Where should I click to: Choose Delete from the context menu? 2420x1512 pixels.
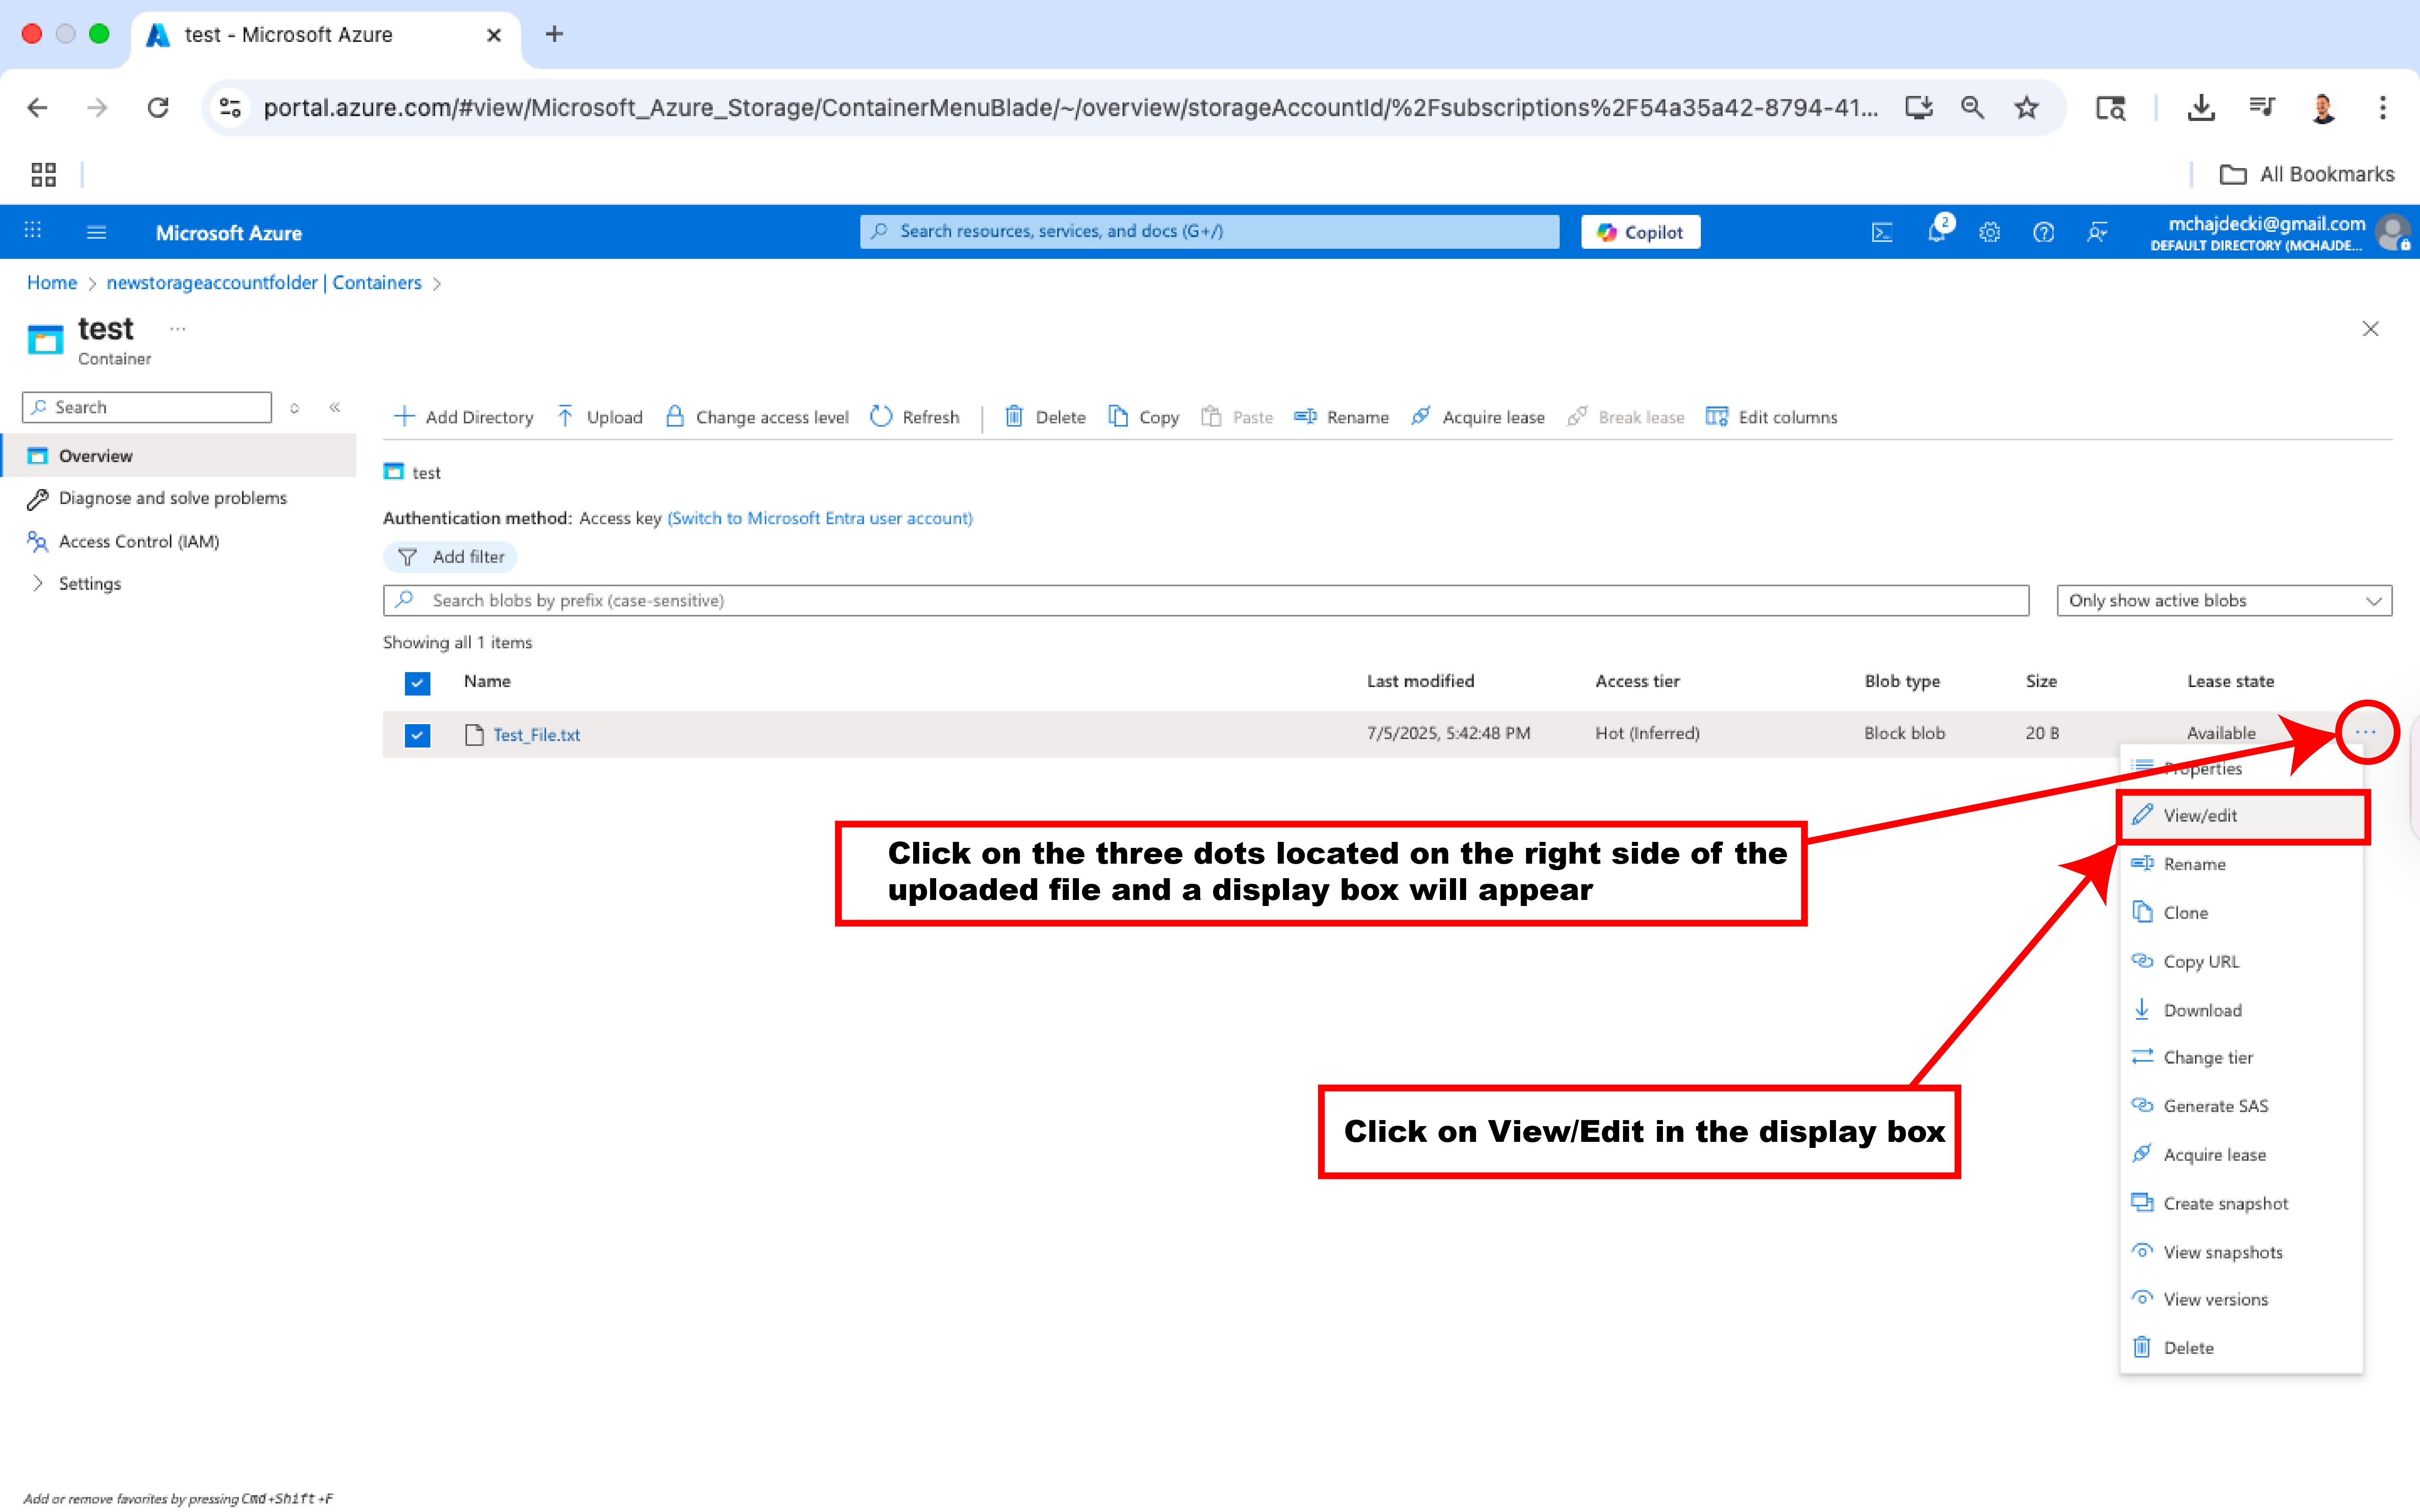(x=2242, y=1348)
